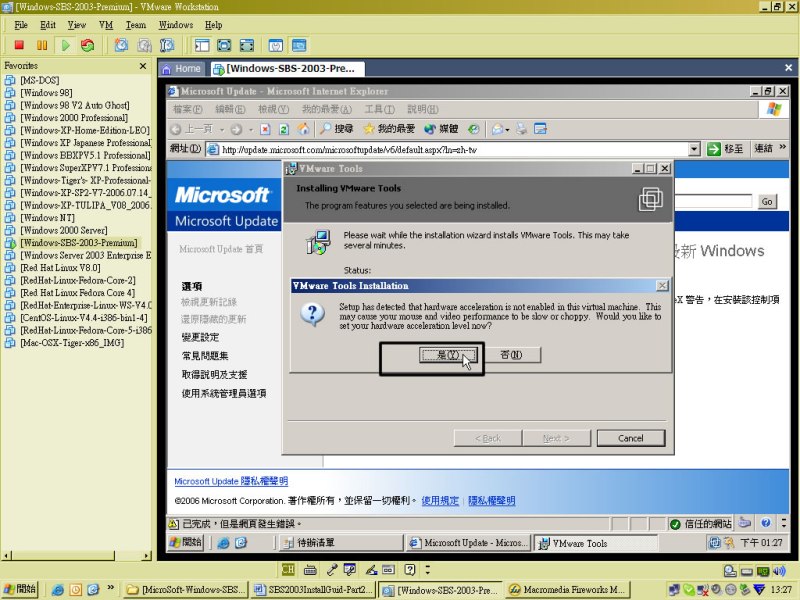Click the IE address URL field

pyautogui.click(x=454, y=149)
